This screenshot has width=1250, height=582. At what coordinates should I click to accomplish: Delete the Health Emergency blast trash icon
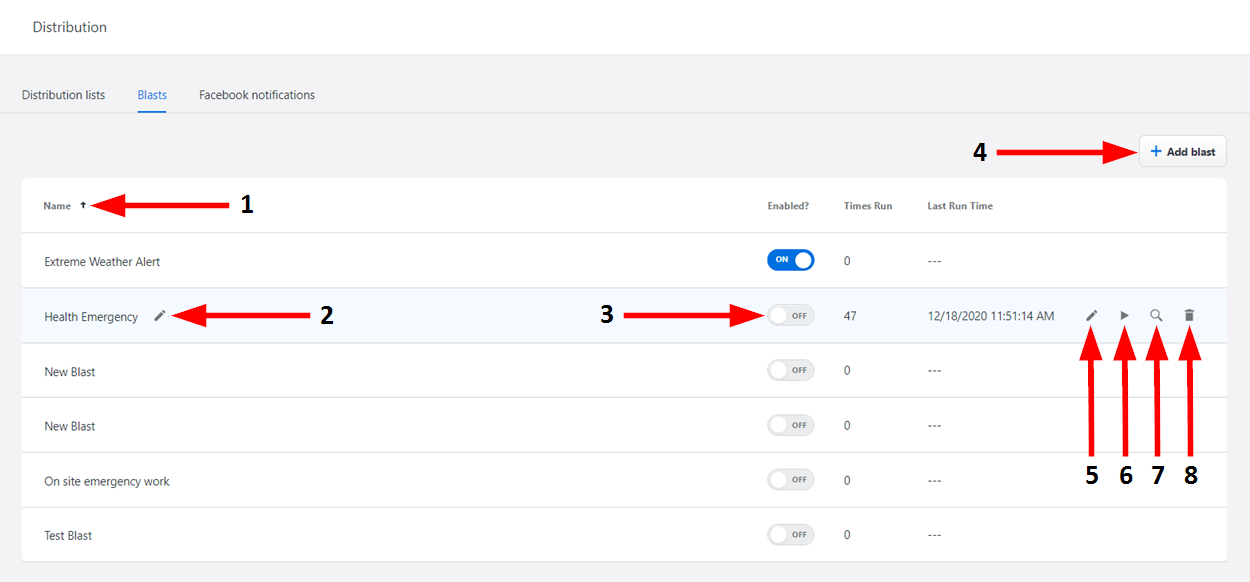1189,315
